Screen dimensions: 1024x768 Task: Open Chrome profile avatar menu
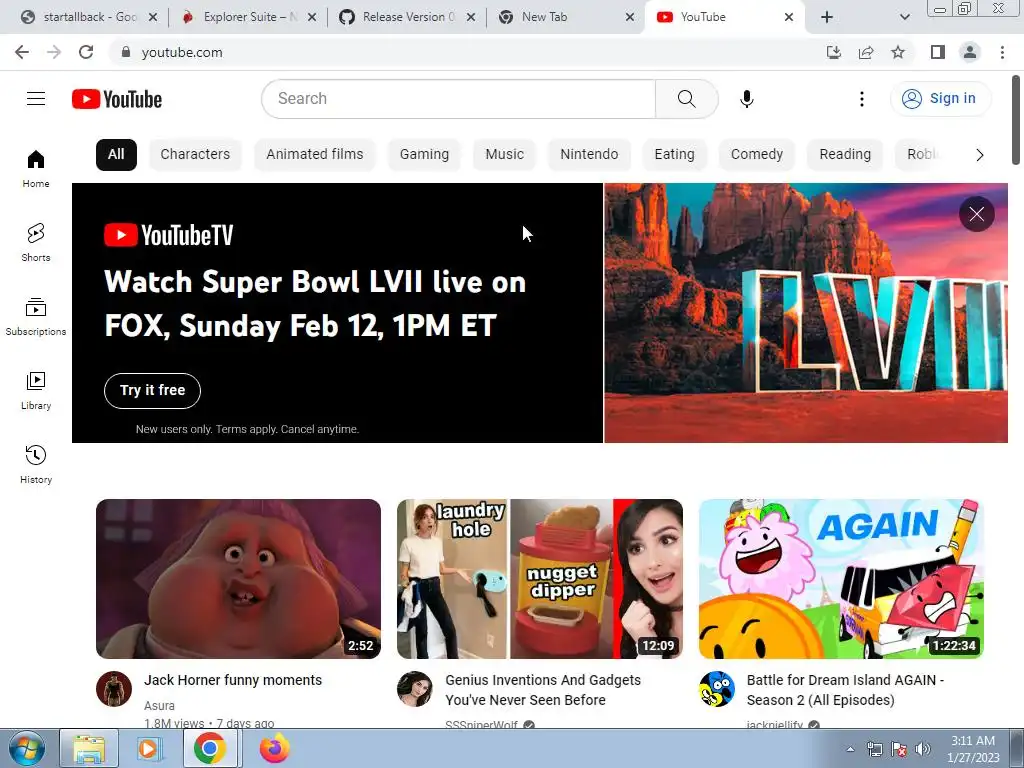point(970,52)
